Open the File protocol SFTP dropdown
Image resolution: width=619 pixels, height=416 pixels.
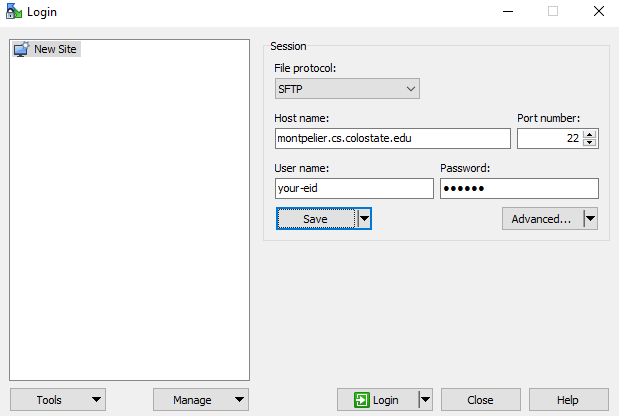[347, 89]
